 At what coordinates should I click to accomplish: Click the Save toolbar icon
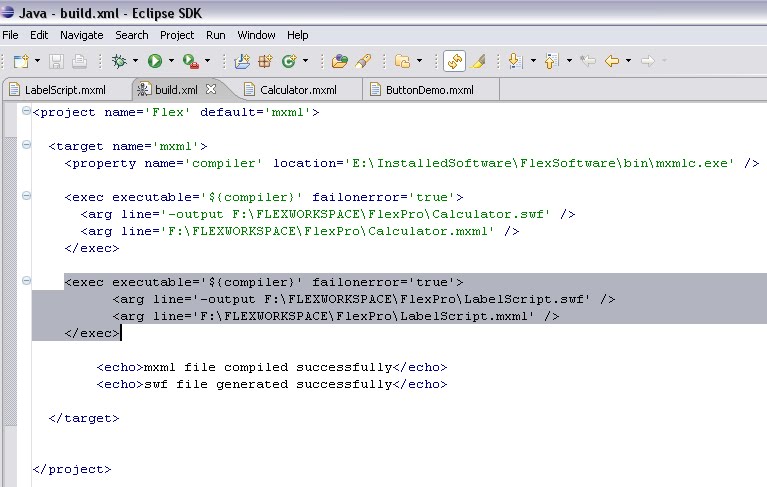pos(56,61)
